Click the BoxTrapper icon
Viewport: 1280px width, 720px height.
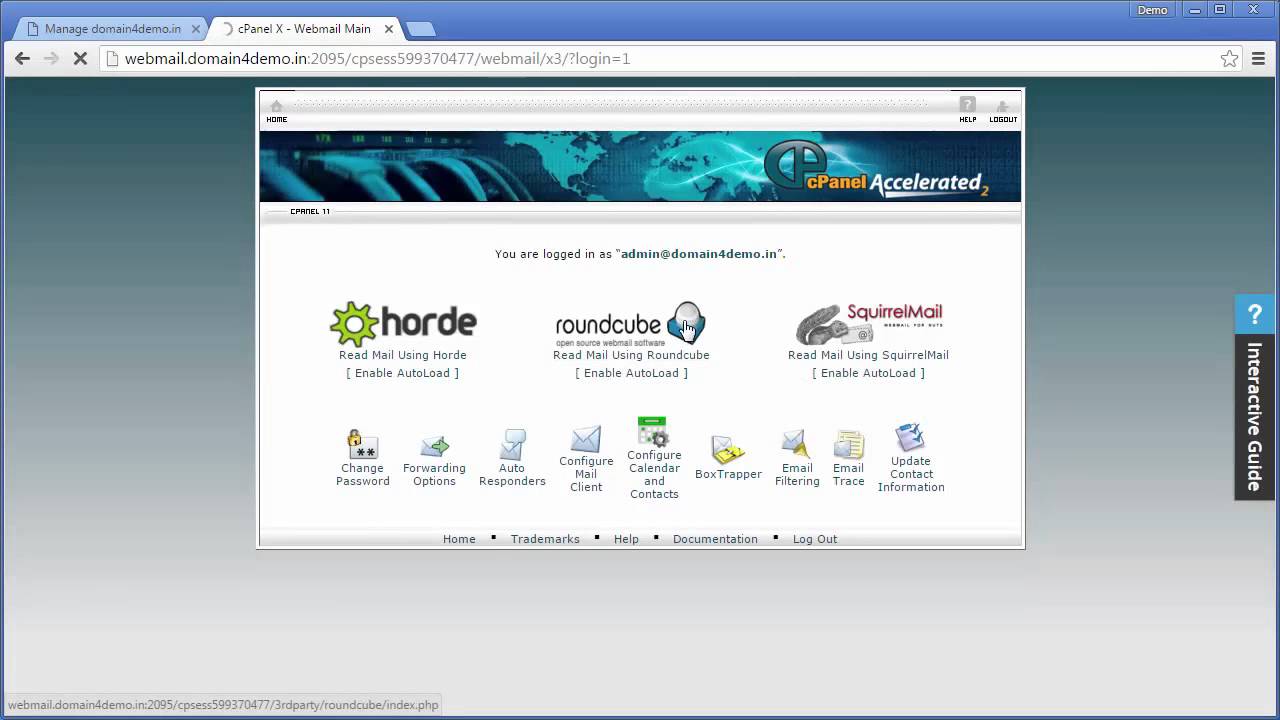click(728, 449)
